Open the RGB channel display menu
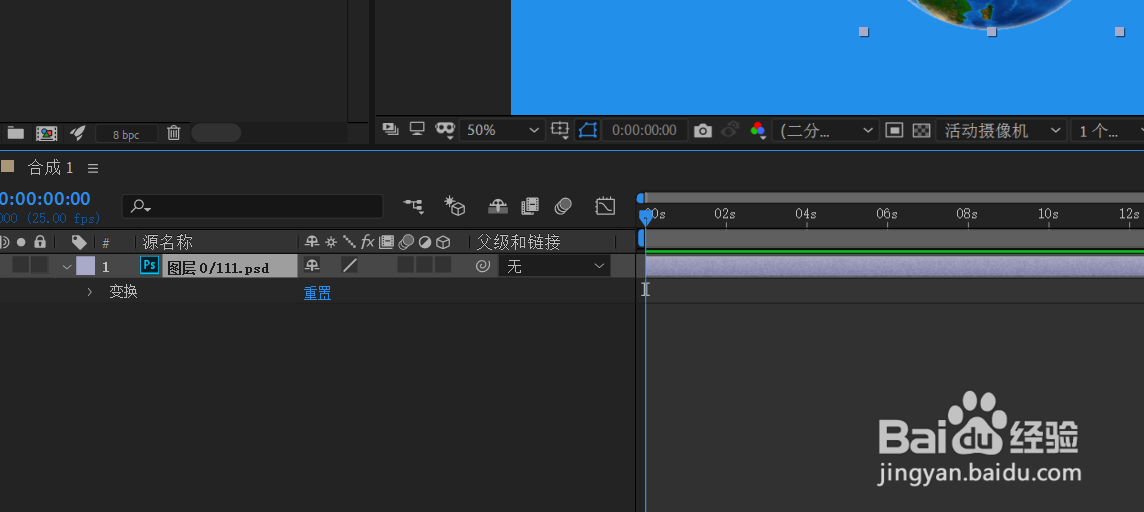 pos(758,130)
